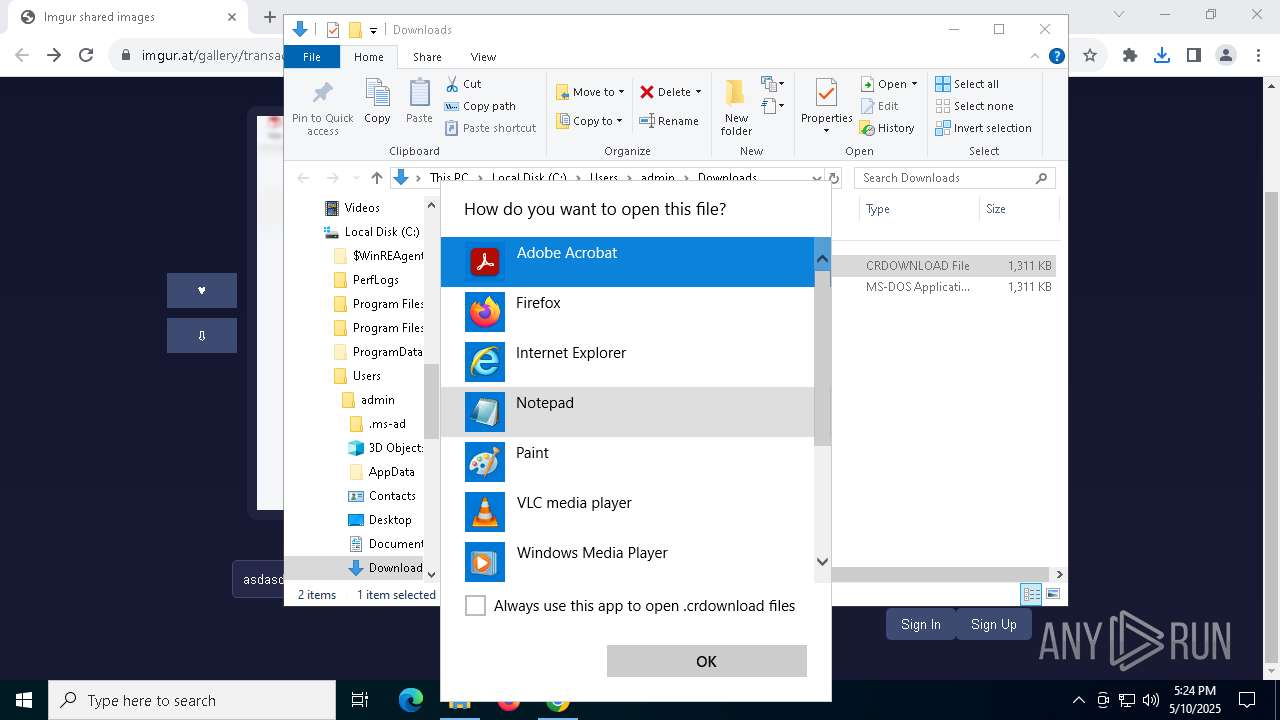Check Always use this app for .crdownload

pyautogui.click(x=476, y=606)
